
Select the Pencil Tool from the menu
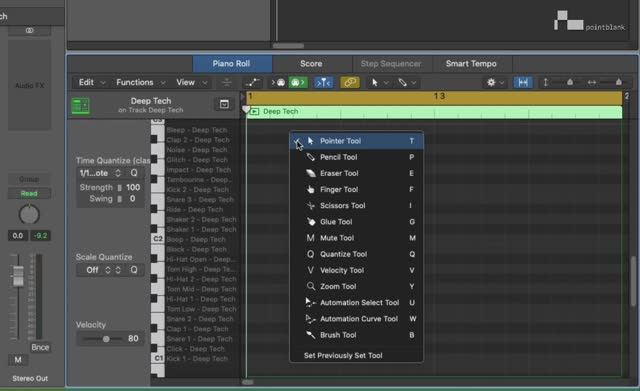356,157
